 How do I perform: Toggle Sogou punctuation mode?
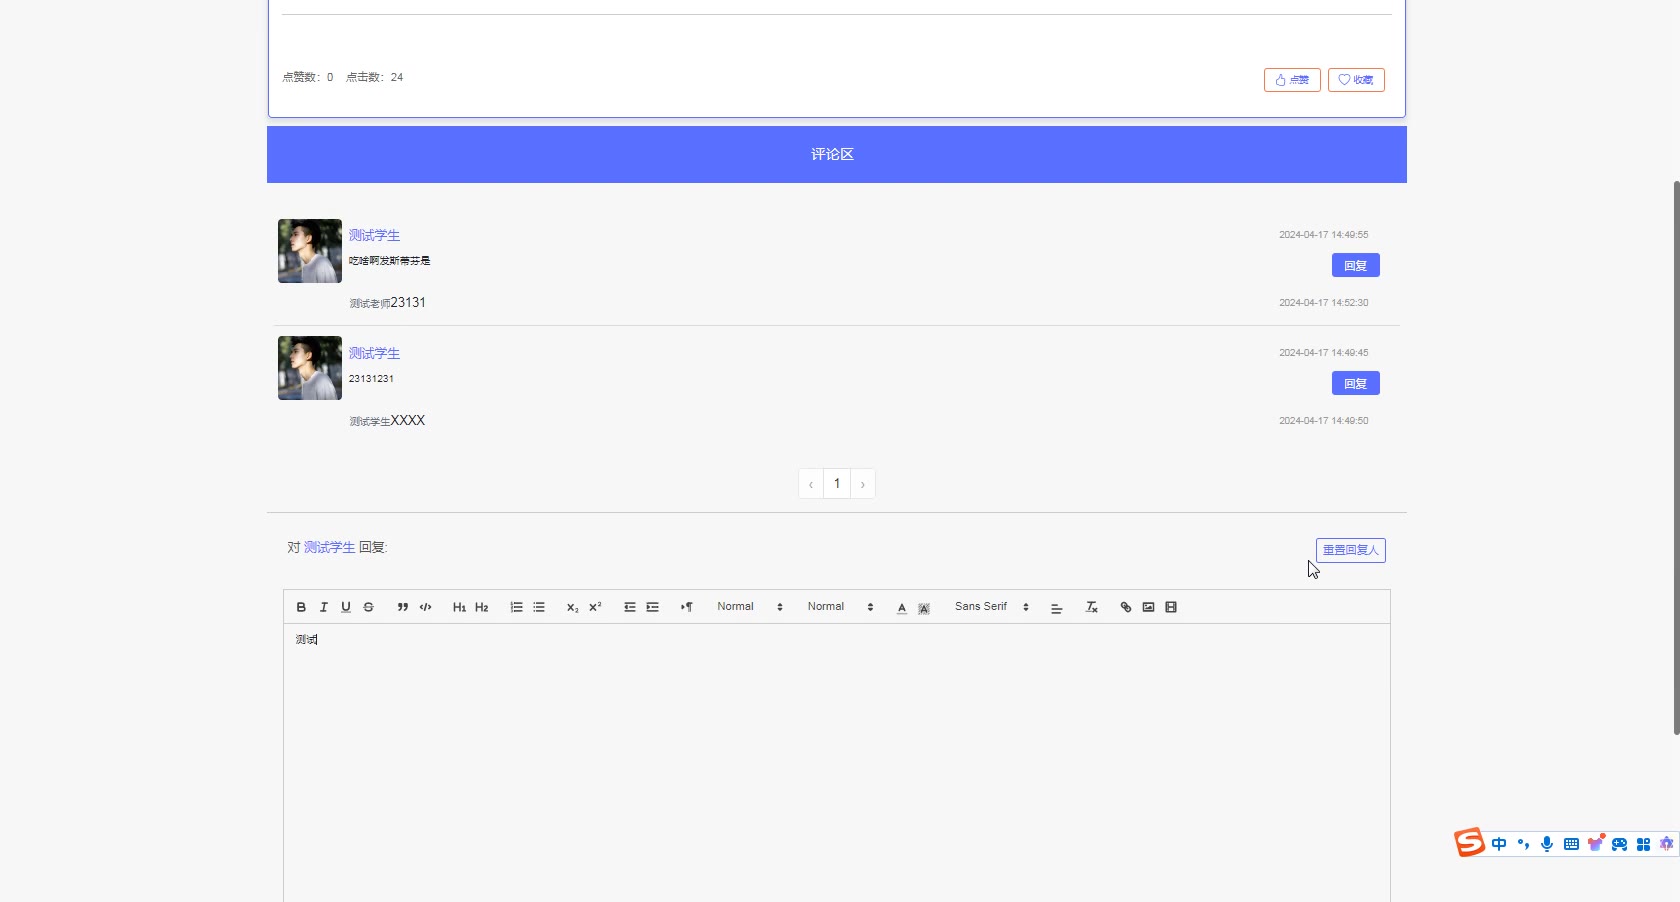[1523, 844]
